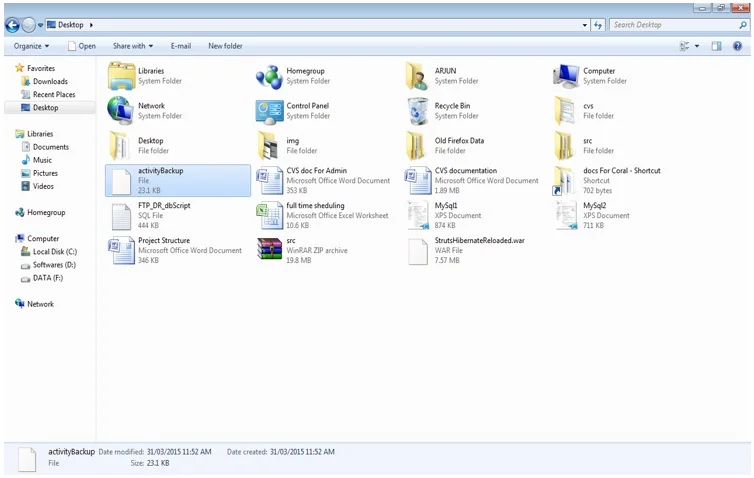This screenshot has height=478, width=754.
Task: Select the img folder icon
Action: point(268,146)
